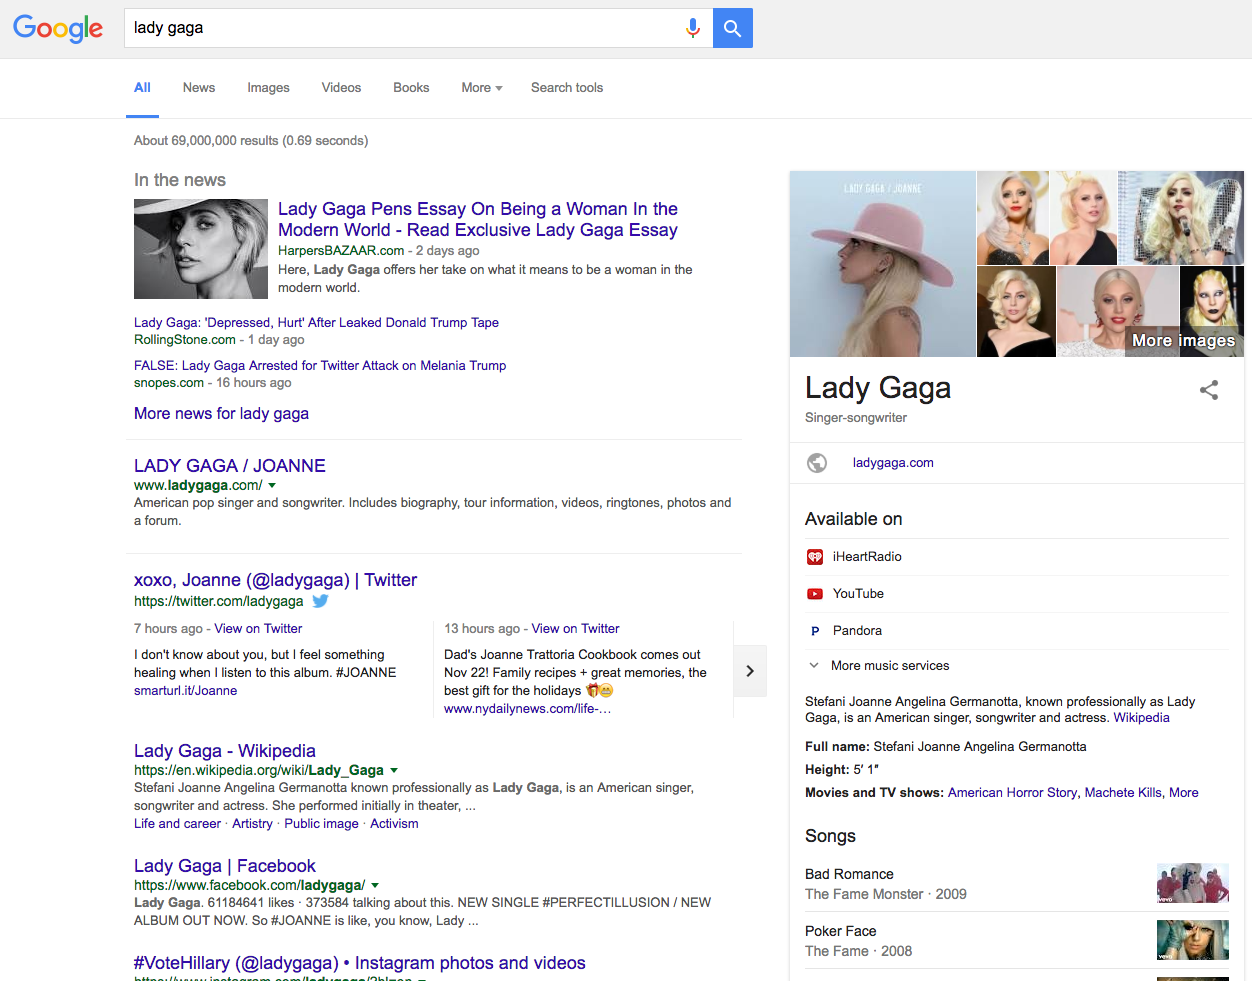Open Activism sitelink

[394, 824]
